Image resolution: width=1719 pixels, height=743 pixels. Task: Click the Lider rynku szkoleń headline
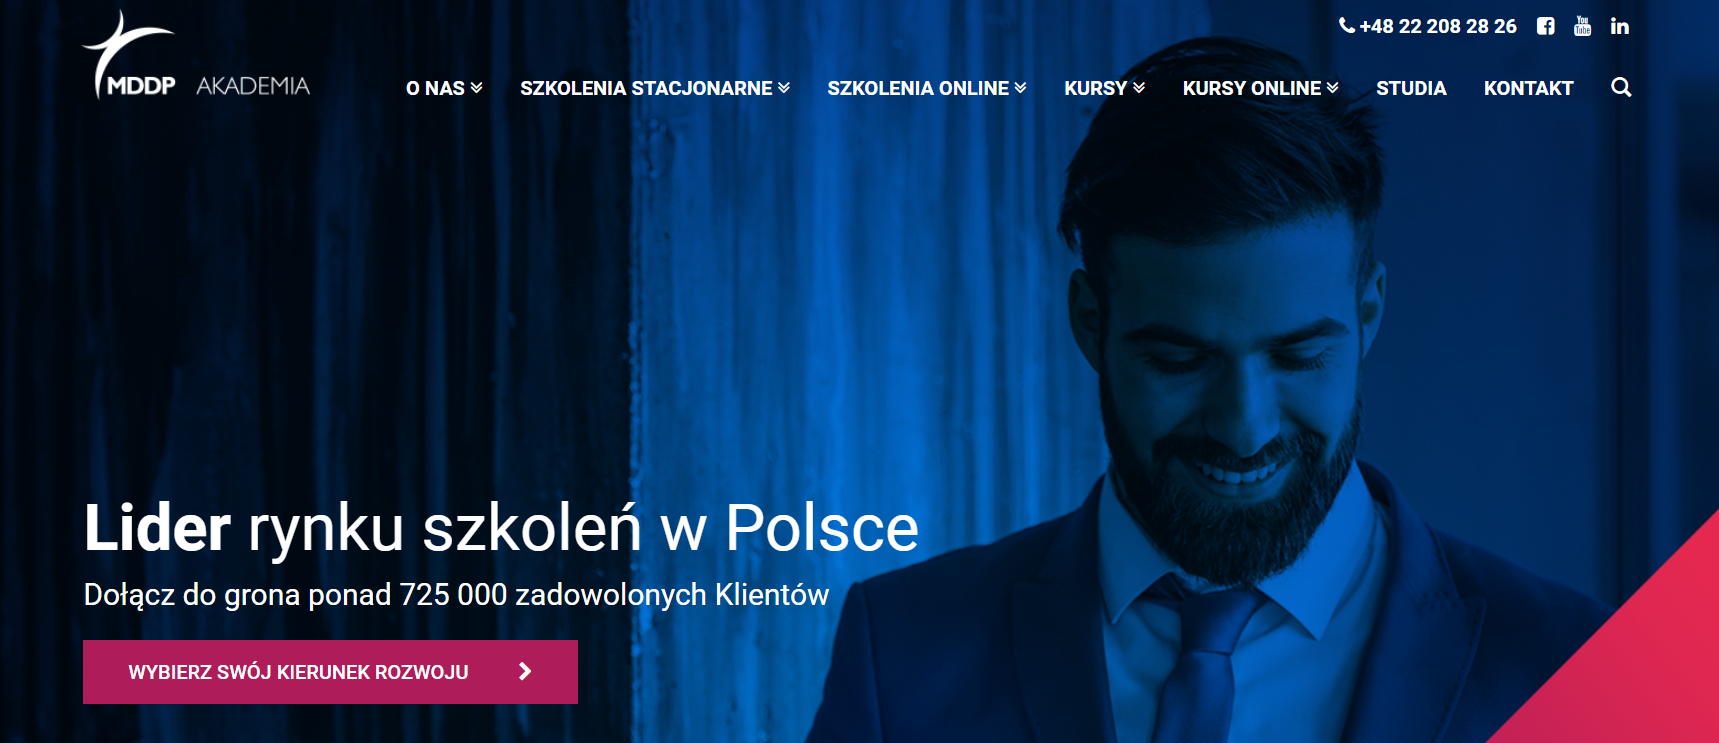pyautogui.click(x=501, y=527)
